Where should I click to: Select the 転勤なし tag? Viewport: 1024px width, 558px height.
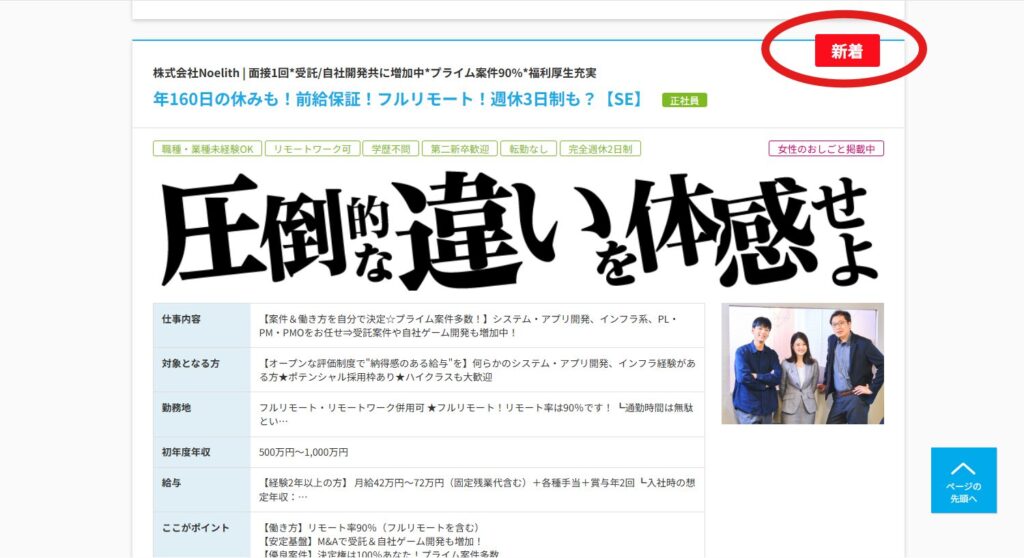tap(527, 149)
